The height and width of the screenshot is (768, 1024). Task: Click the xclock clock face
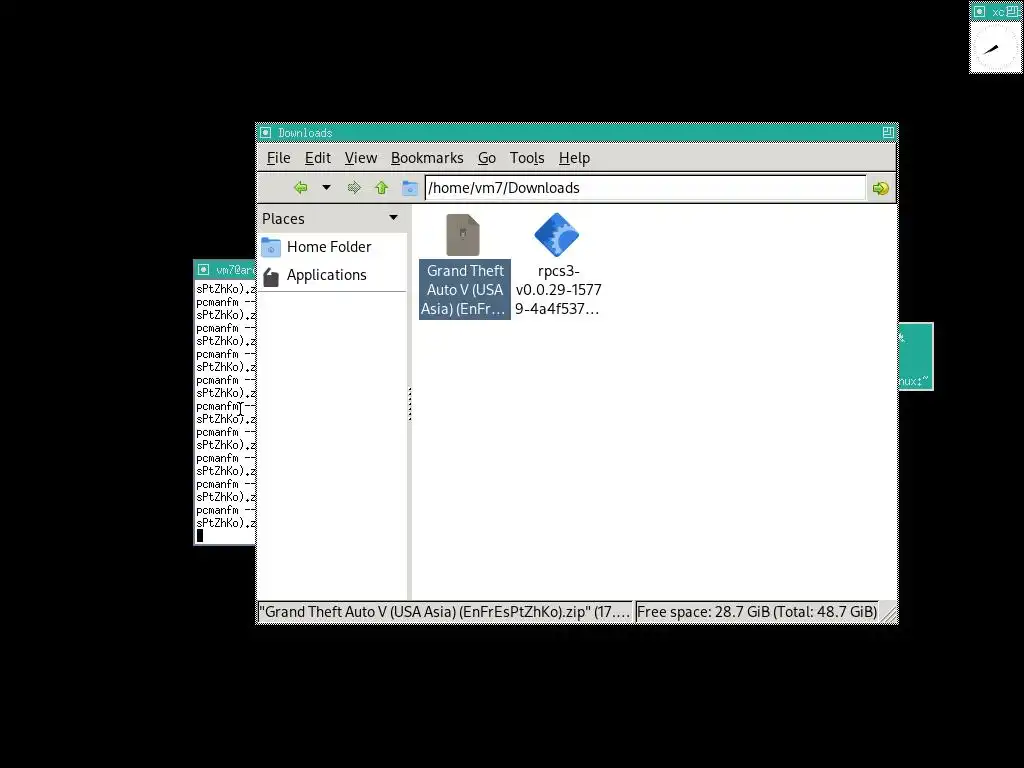pyautogui.click(x=995, y=48)
